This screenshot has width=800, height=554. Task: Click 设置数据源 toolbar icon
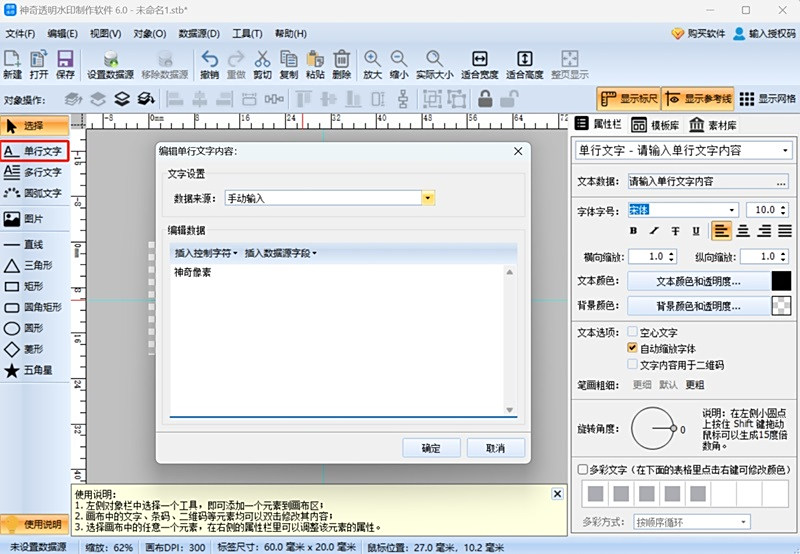[x=110, y=64]
